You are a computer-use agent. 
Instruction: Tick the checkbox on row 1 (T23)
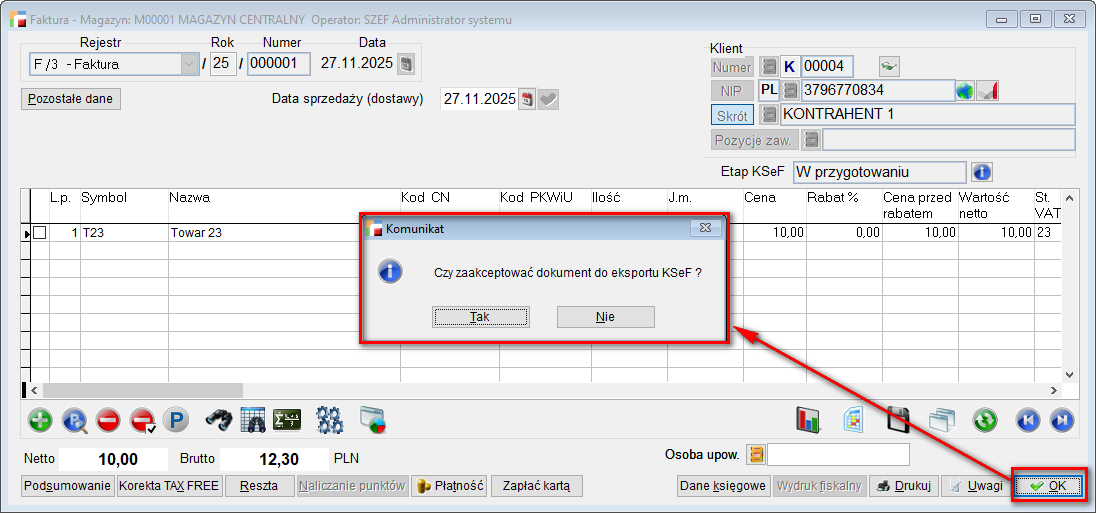tap(39, 232)
